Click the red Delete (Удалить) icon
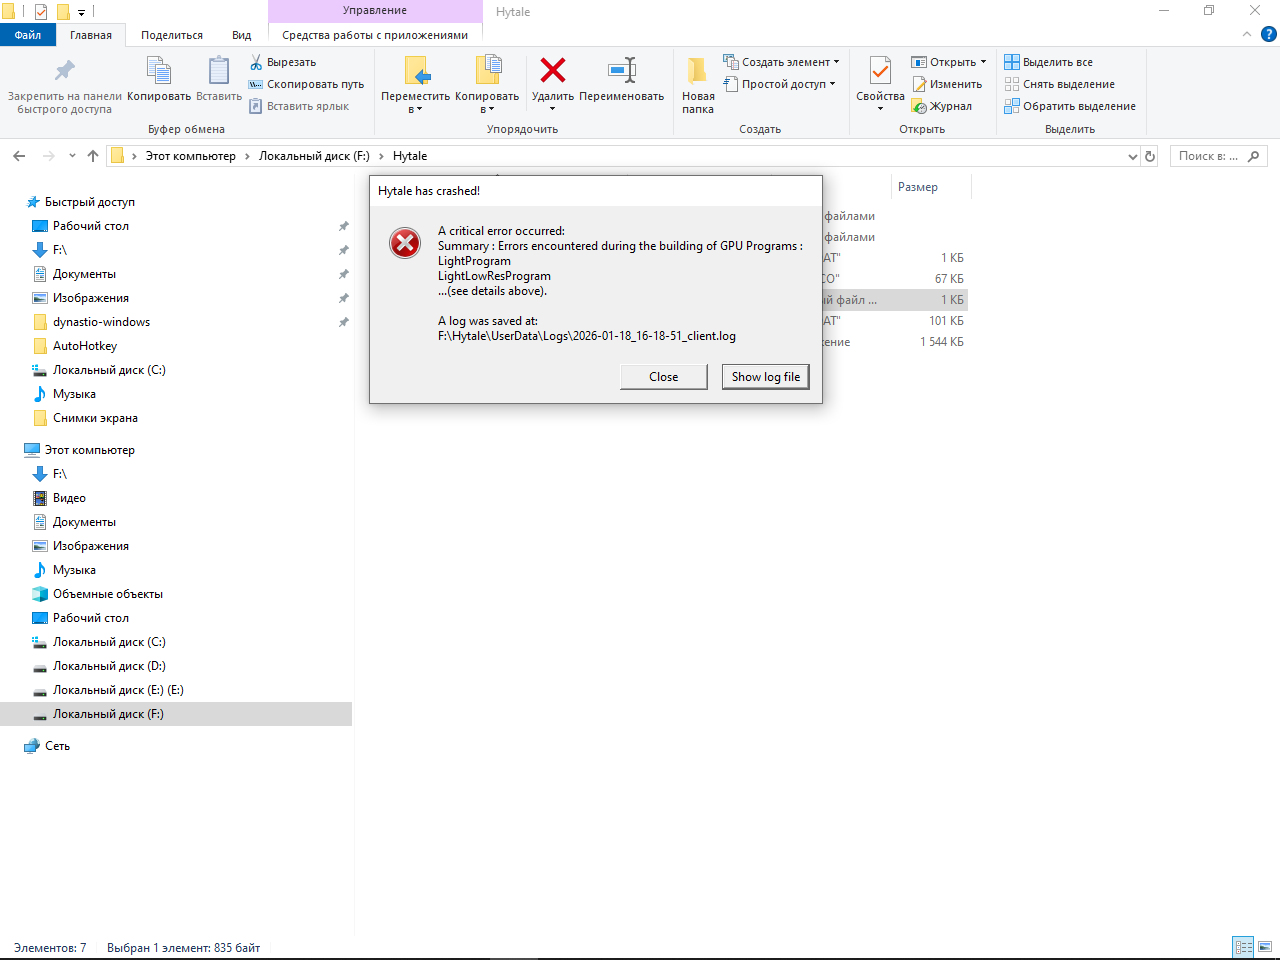Screen dimensions: 1280x960 (552, 71)
